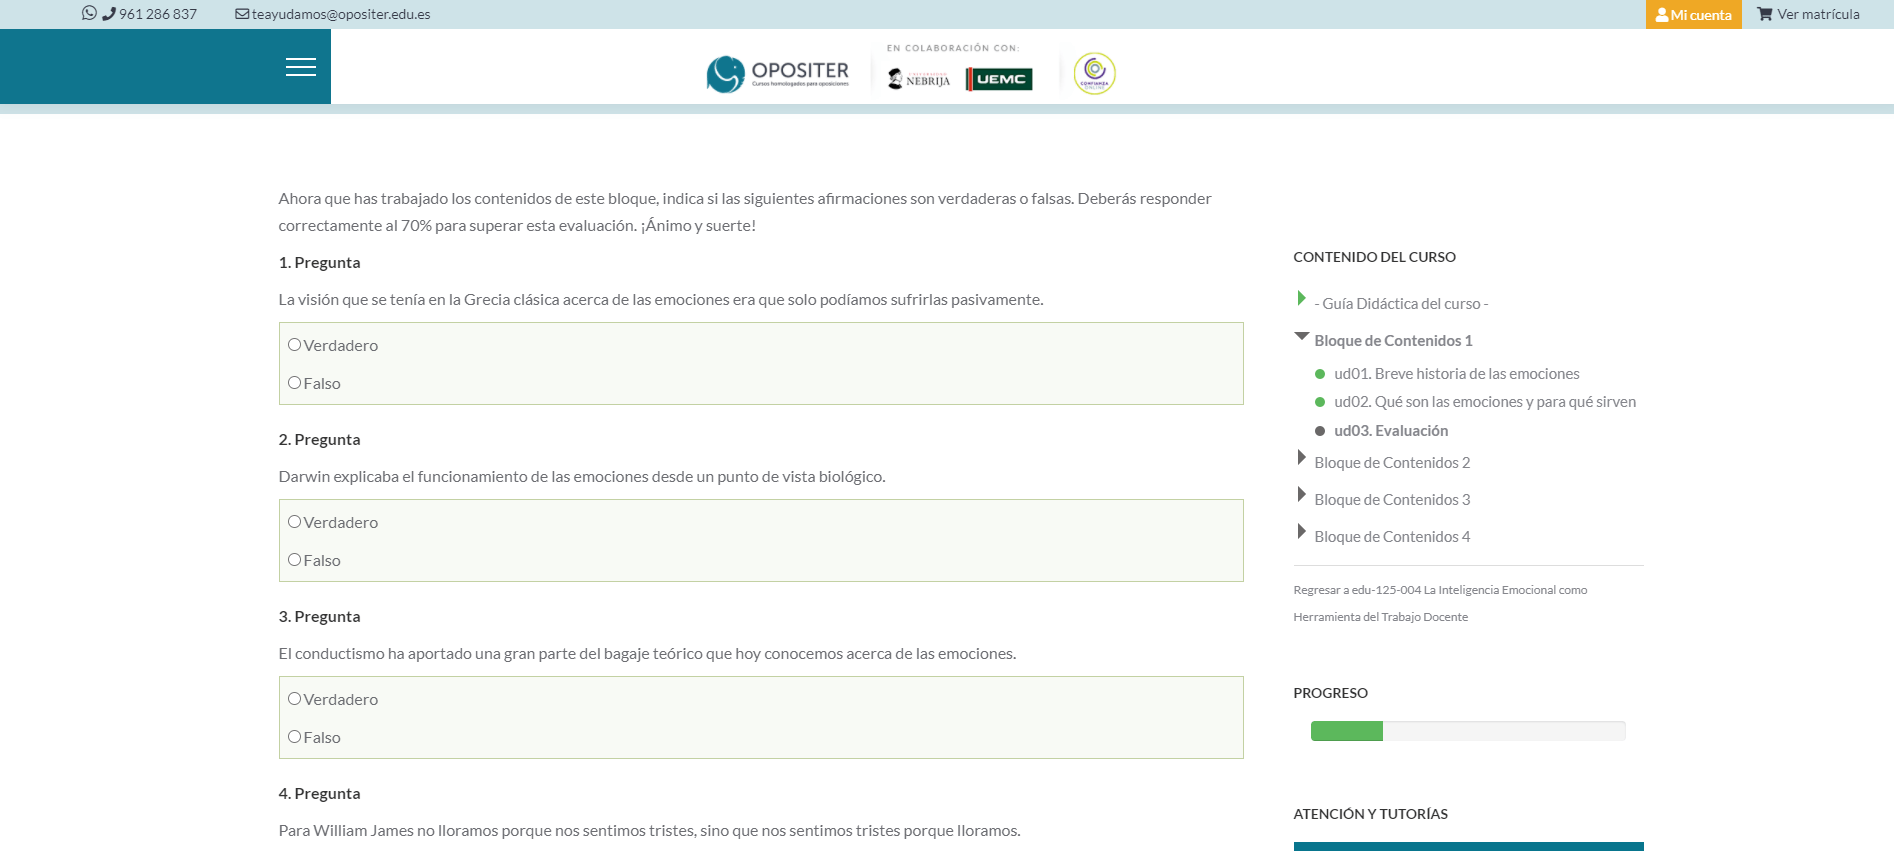Click the Regresar a edu-125-004 course link

pyautogui.click(x=1439, y=591)
